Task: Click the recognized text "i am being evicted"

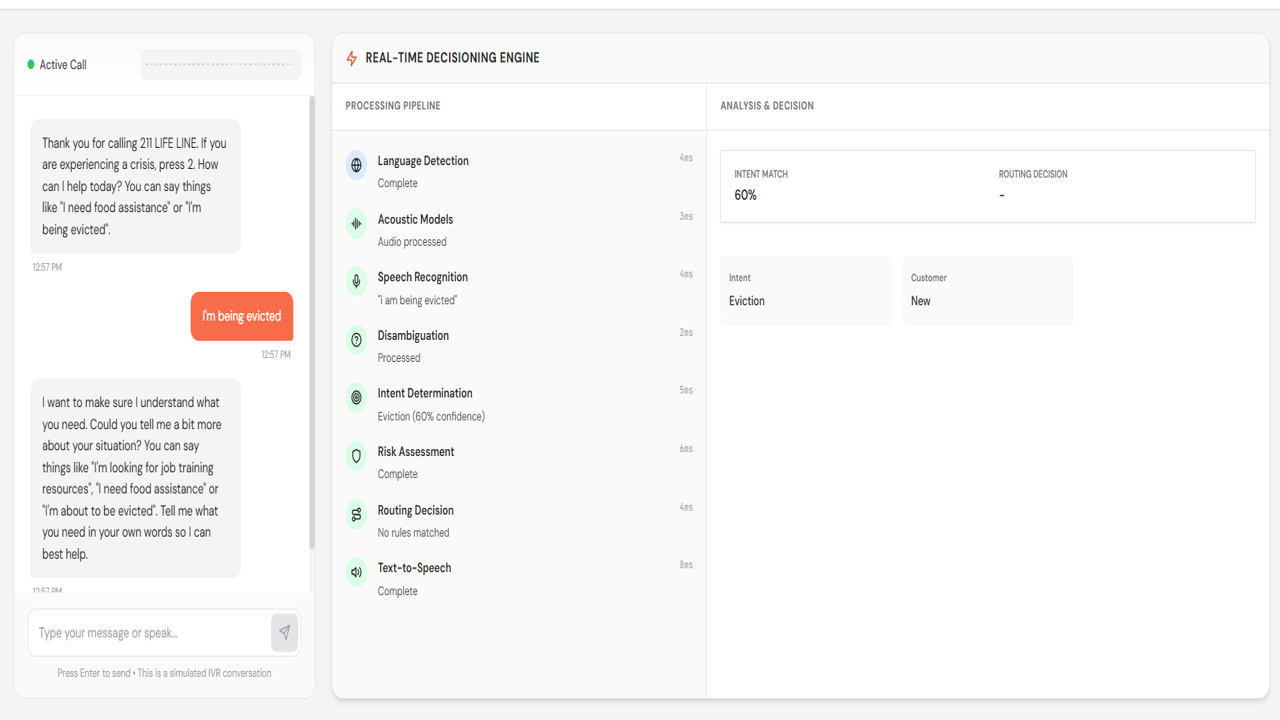Action: coord(417,300)
